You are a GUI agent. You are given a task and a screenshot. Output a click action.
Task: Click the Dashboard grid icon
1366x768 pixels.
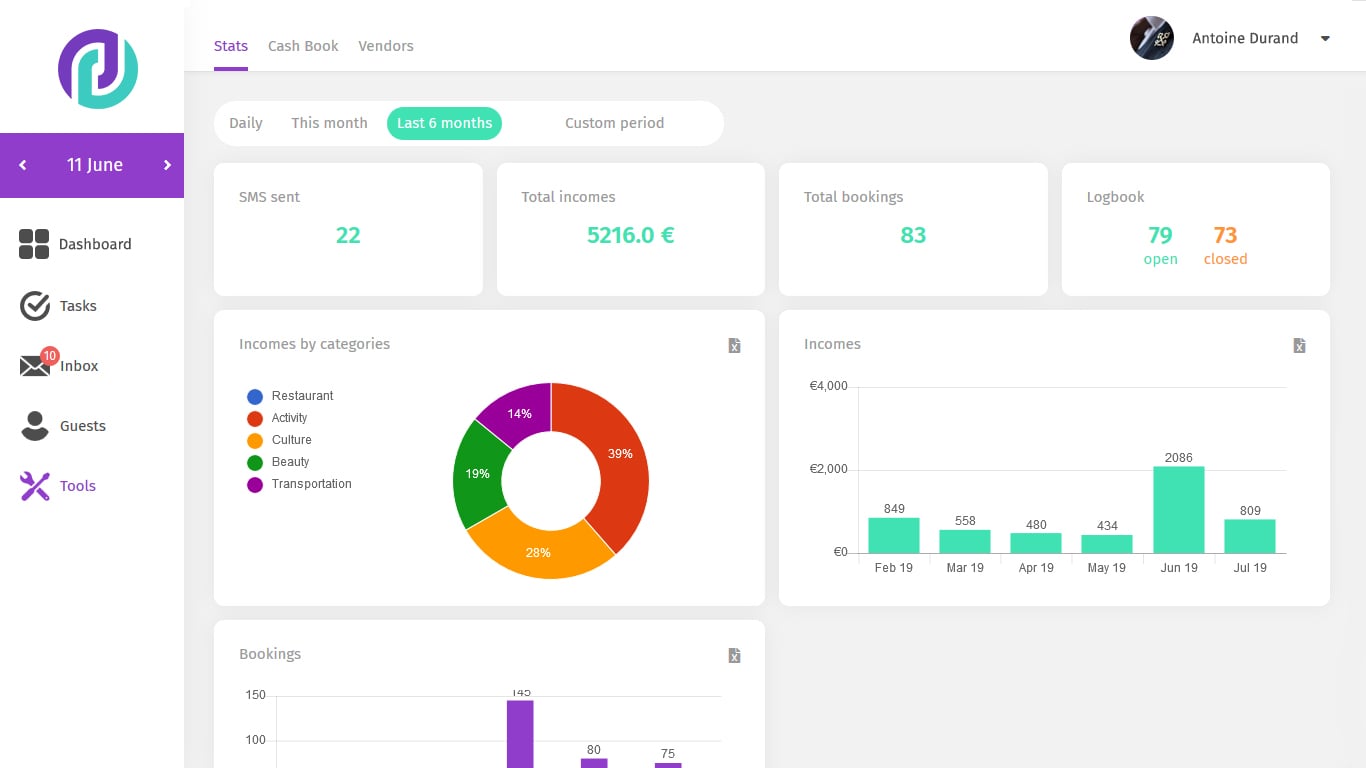tap(34, 244)
